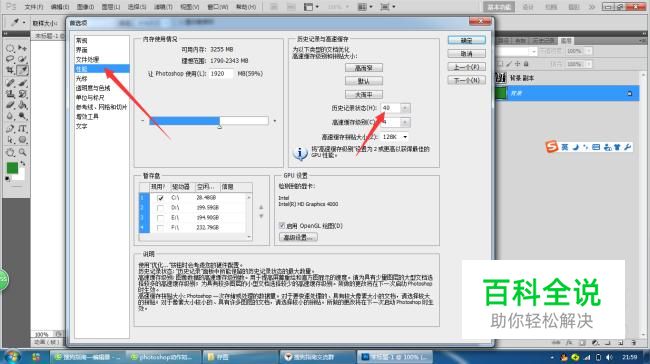The height and width of the screenshot is (364, 650).
Task: Click the info icon in history cache section
Action: (x=300, y=153)
